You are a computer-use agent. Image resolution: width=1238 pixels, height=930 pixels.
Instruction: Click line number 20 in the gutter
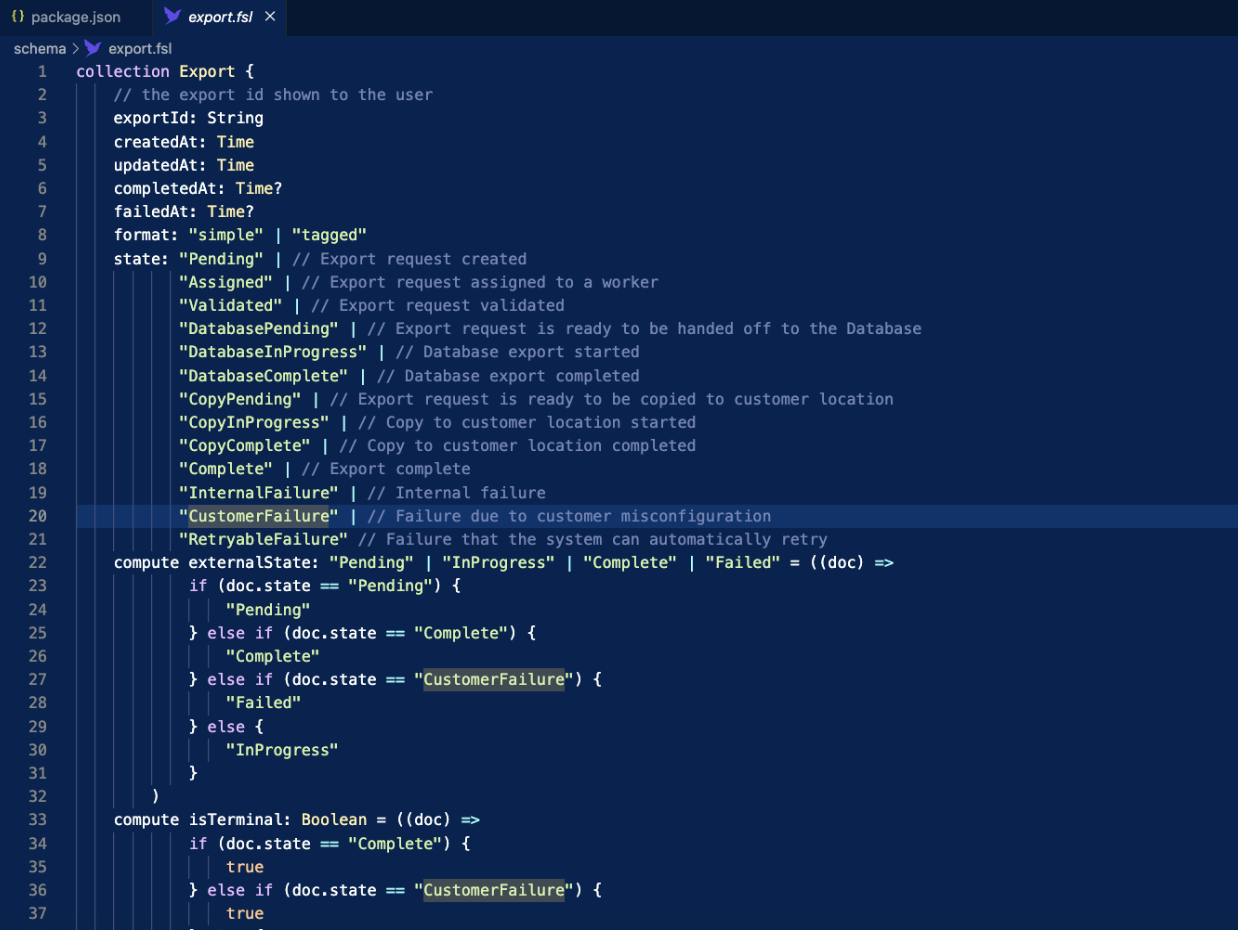click(37, 516)
